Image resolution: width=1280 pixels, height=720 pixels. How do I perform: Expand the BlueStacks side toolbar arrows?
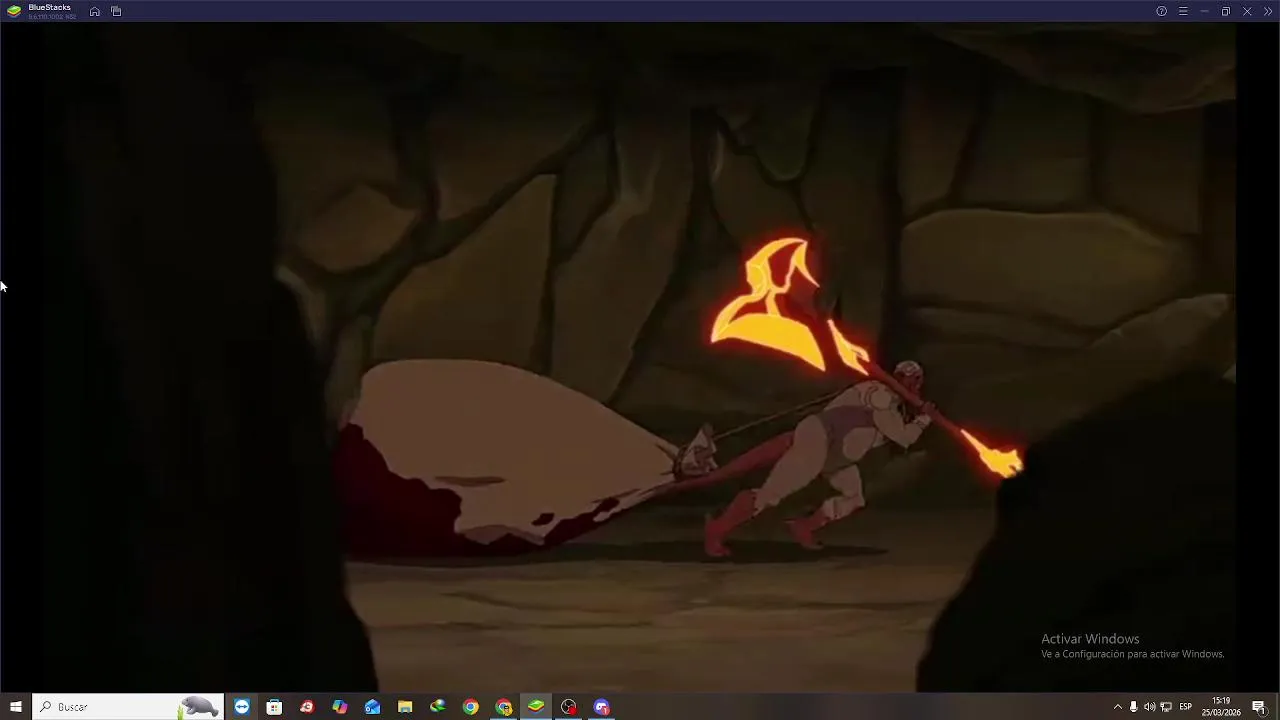1268,11
